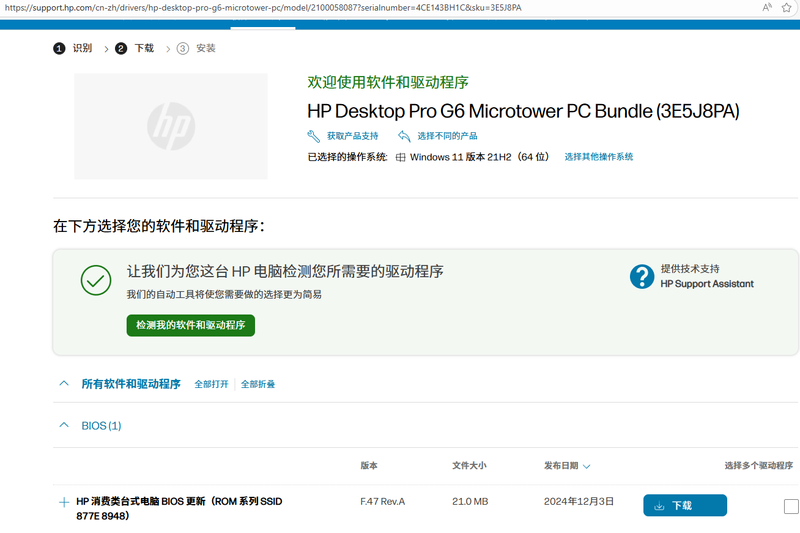Click the HP Support Assistant question mark icon
The width and height of the screenshot is (800, 533).
pyautogui.click(x=642, y=277)
